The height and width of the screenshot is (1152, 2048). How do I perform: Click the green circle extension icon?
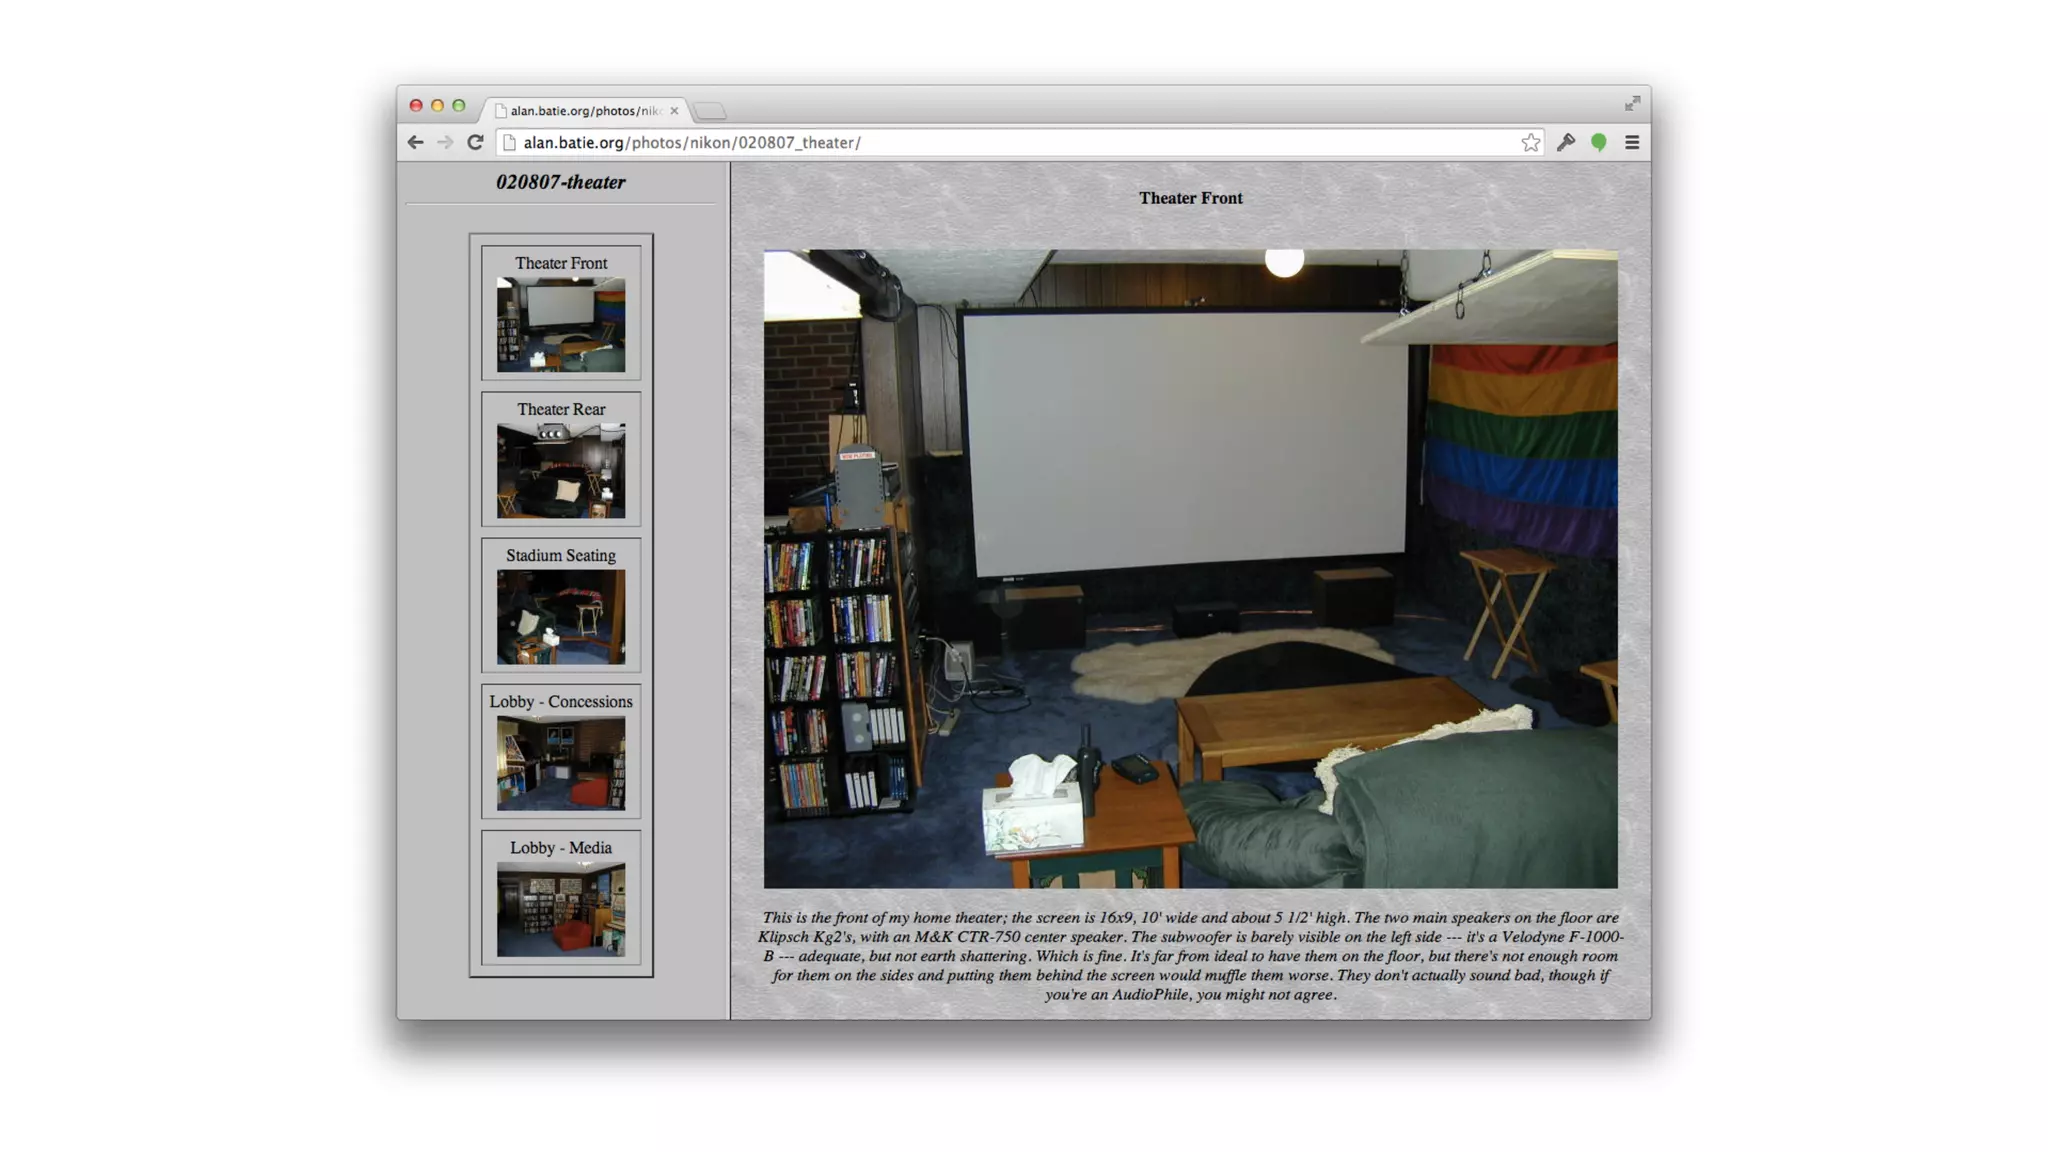click(x=1599, y=143)
